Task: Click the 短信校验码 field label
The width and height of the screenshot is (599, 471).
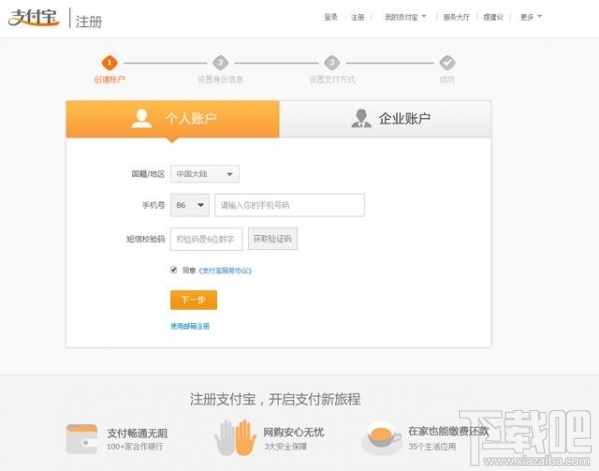Action: (x=146, y=239)
